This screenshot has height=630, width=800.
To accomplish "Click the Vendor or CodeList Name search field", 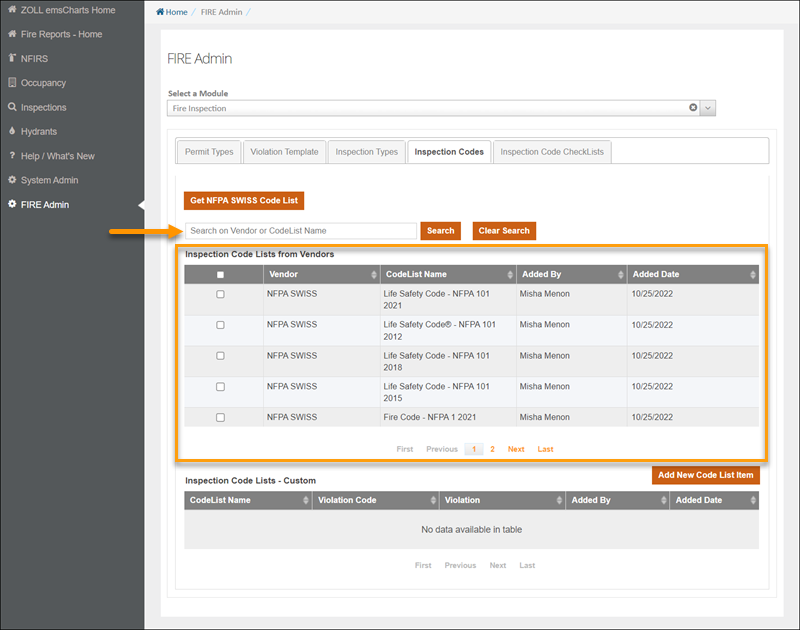I will pos(301,231).
